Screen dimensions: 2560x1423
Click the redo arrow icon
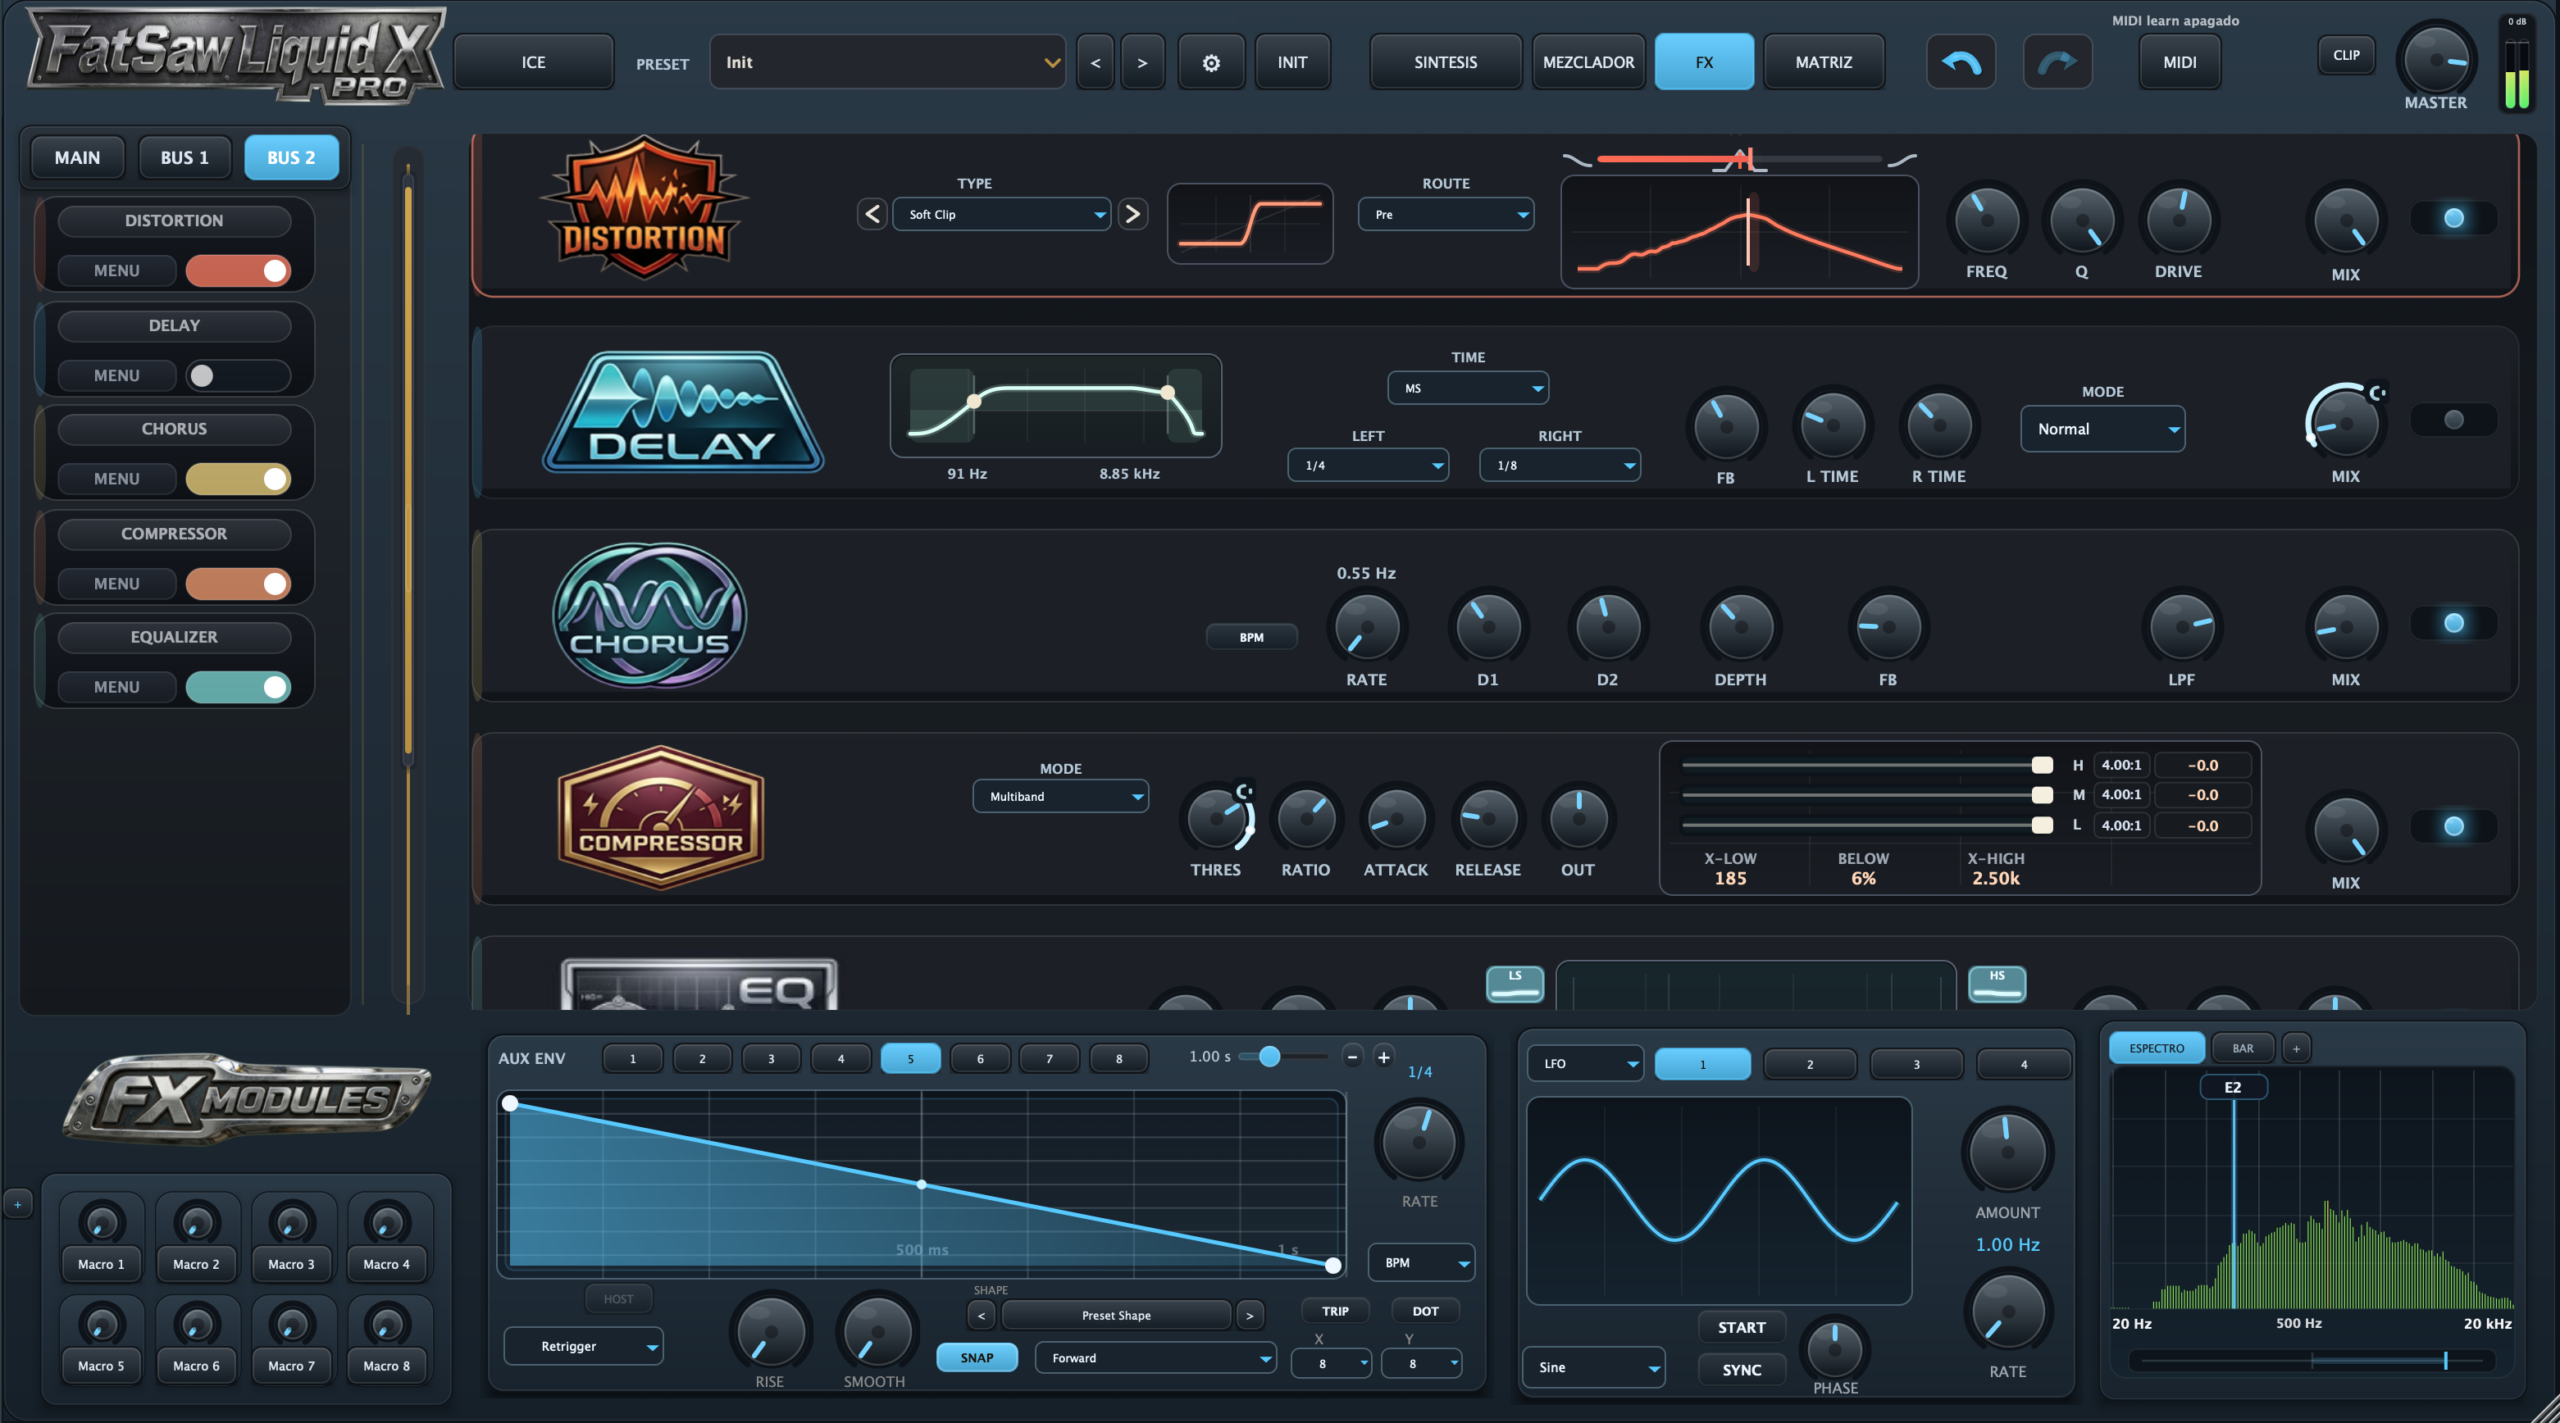tap(2057, 62)
